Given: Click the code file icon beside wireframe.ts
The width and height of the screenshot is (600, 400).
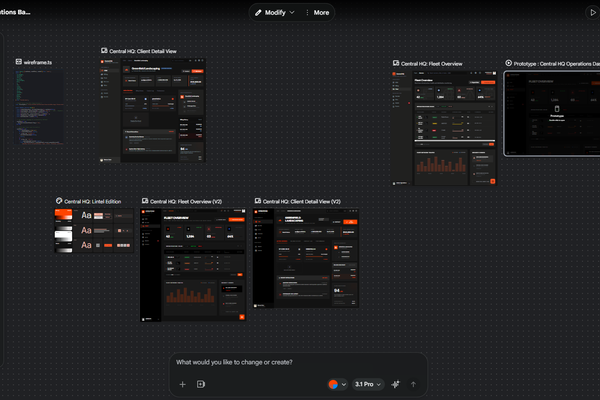Looking at the screenshot, I should [18, 62].
